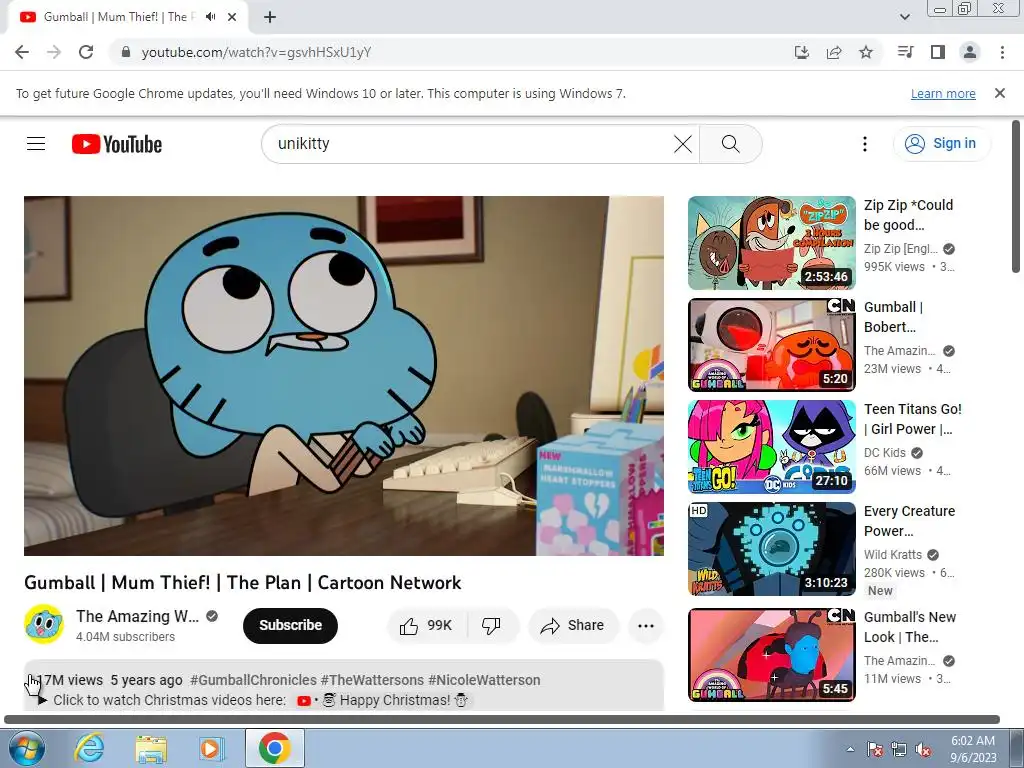The width and height of the screenshot is (1024, 768).
Task: Run the search with magnifier button
Action: [x=731, y=144]
